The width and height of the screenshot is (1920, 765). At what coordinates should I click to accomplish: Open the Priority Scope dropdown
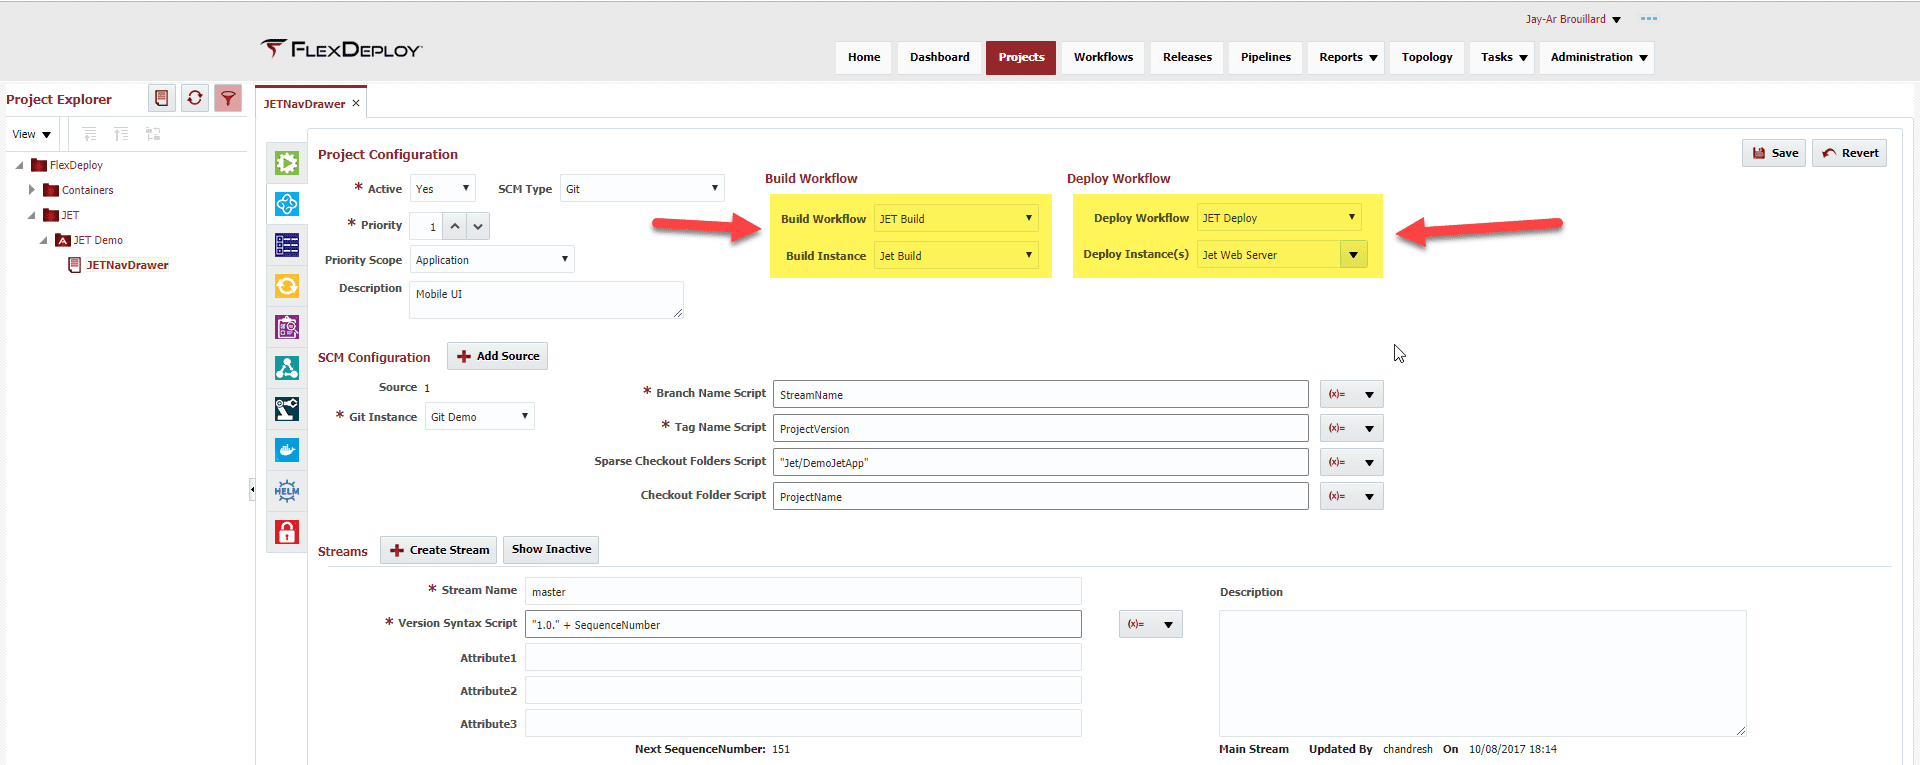point(492,259)
